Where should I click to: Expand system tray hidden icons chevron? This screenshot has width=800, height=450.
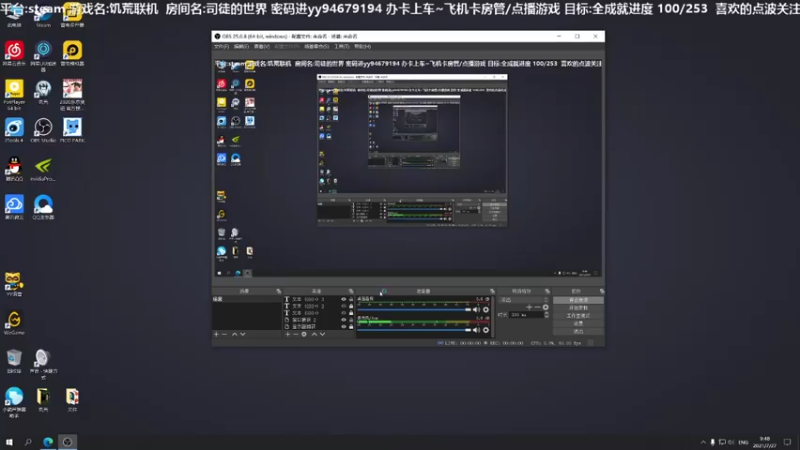pos(703,442)
